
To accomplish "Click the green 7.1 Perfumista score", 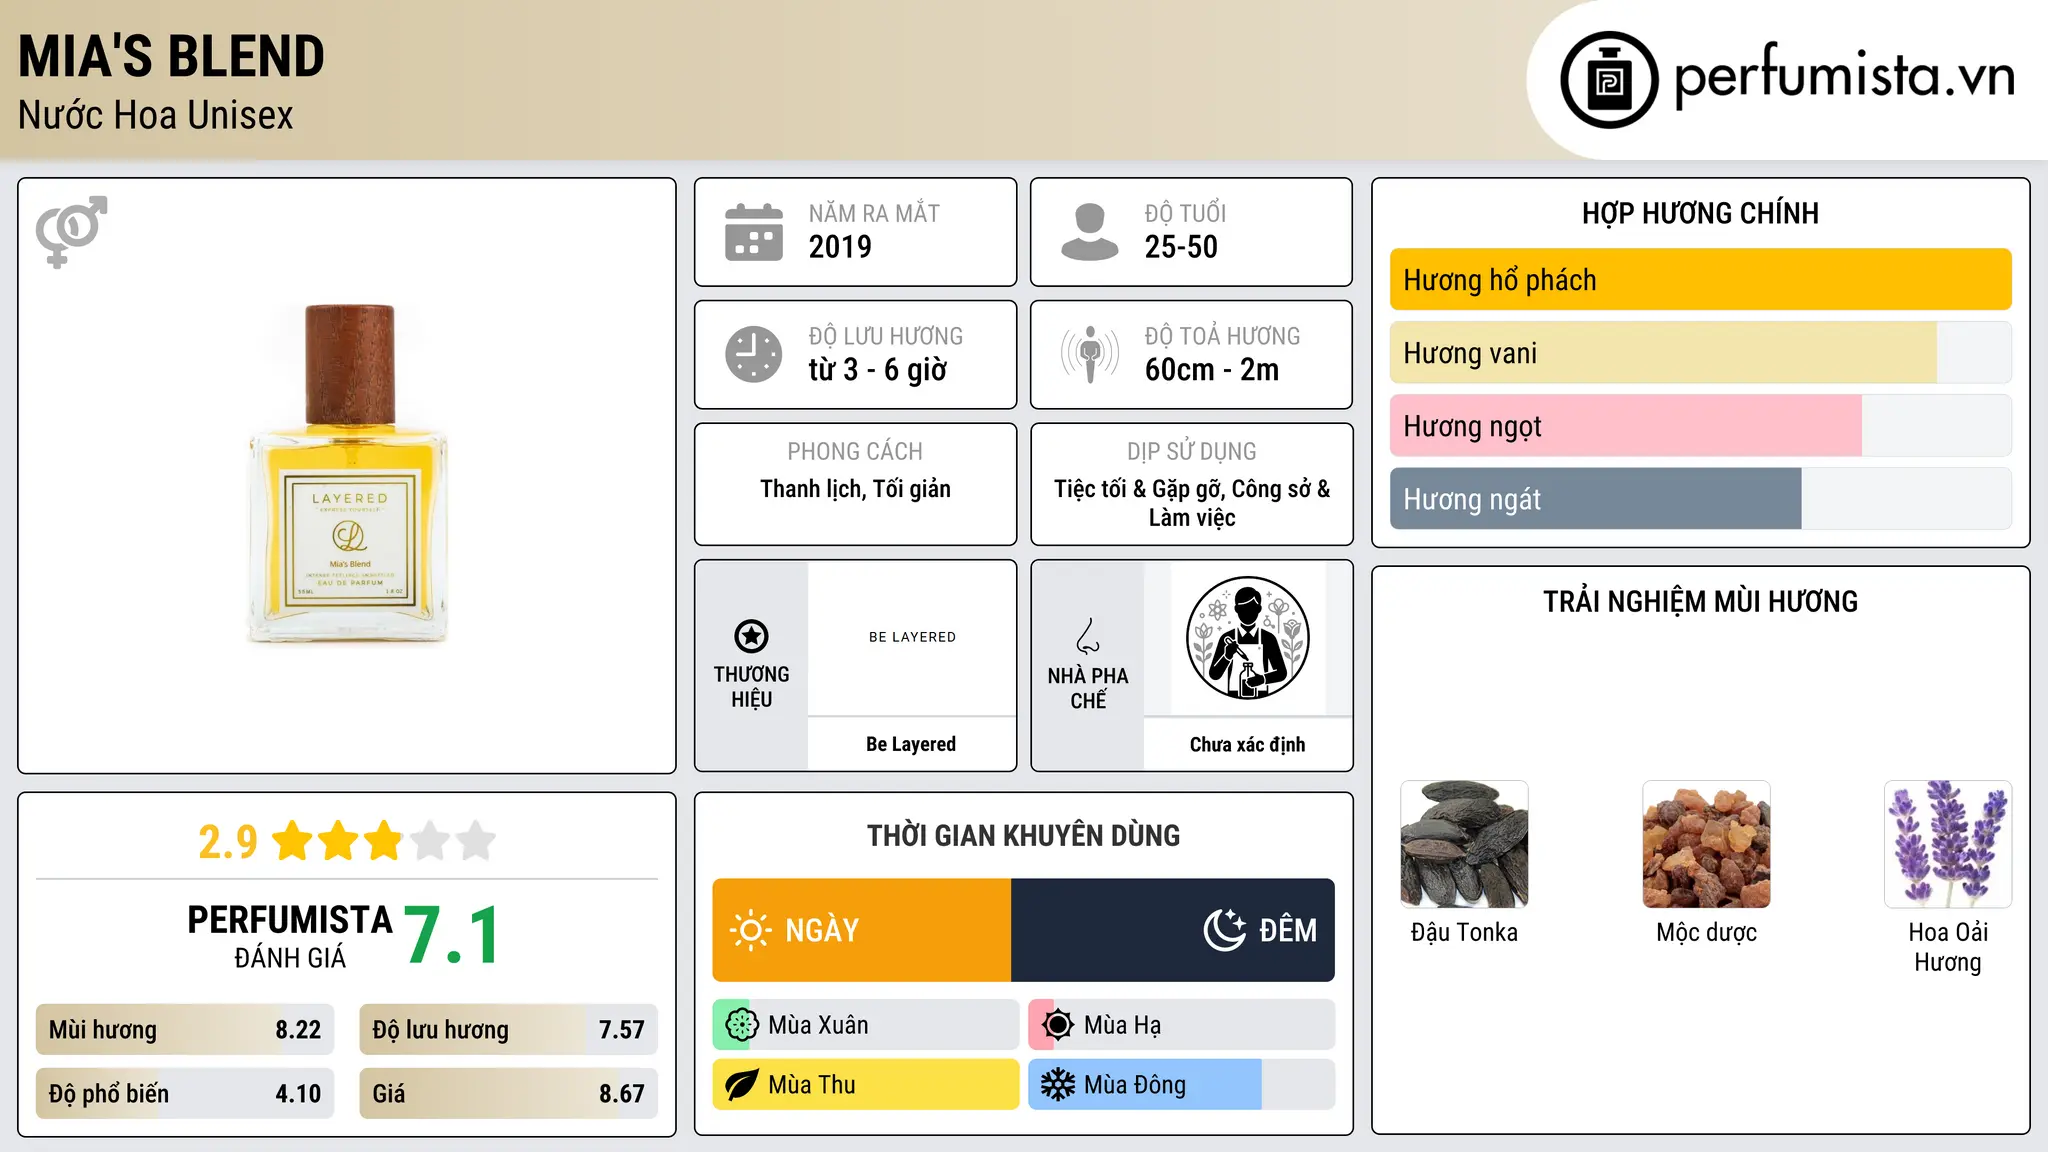I will click(452, 935).
